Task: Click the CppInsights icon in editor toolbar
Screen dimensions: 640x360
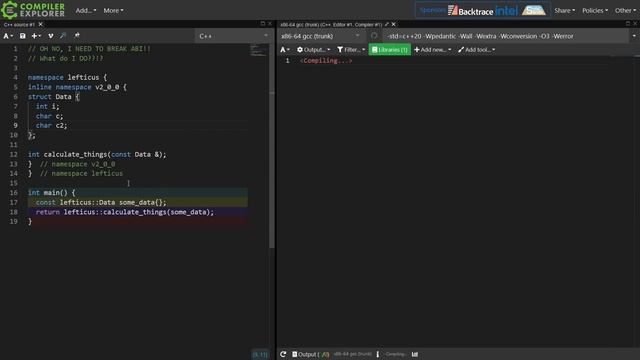Action: click(63, 36)
